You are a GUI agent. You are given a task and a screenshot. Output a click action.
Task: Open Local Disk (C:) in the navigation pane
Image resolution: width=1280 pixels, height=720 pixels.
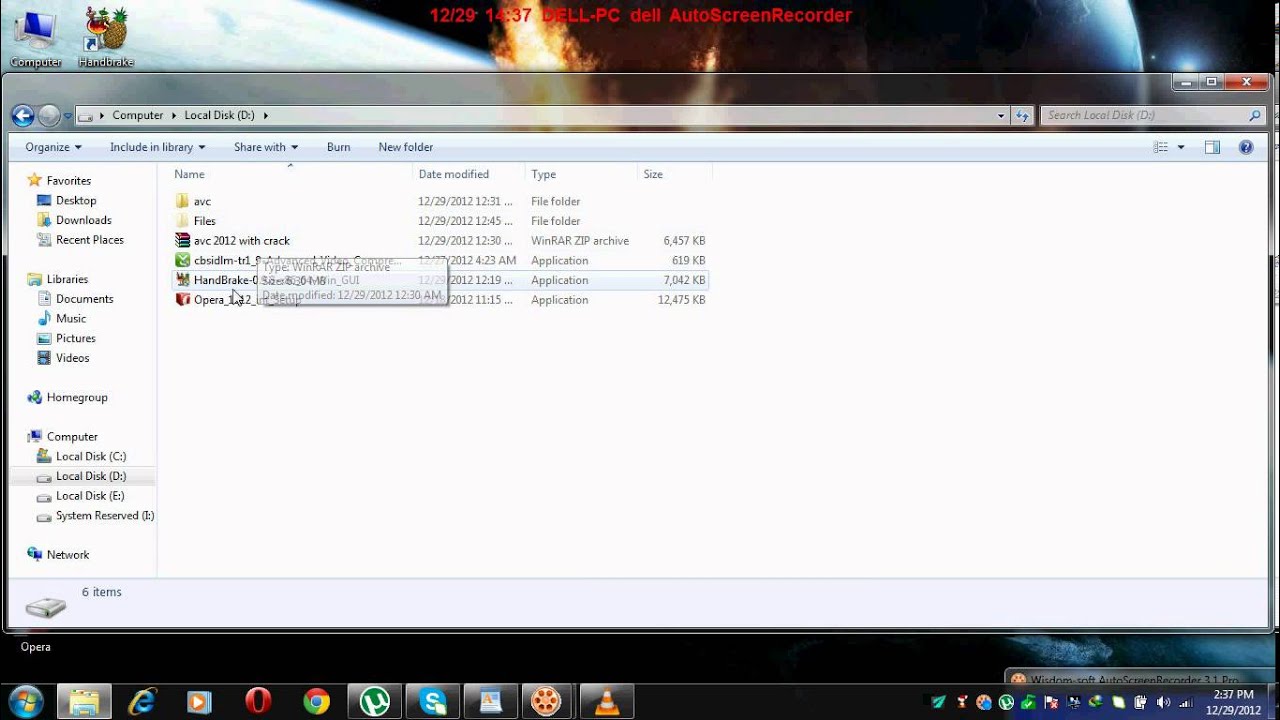[90, 456]
